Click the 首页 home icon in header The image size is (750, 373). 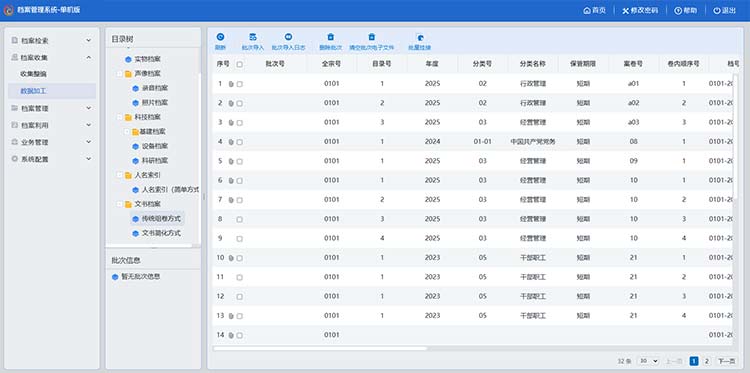[x=587, y=11]
